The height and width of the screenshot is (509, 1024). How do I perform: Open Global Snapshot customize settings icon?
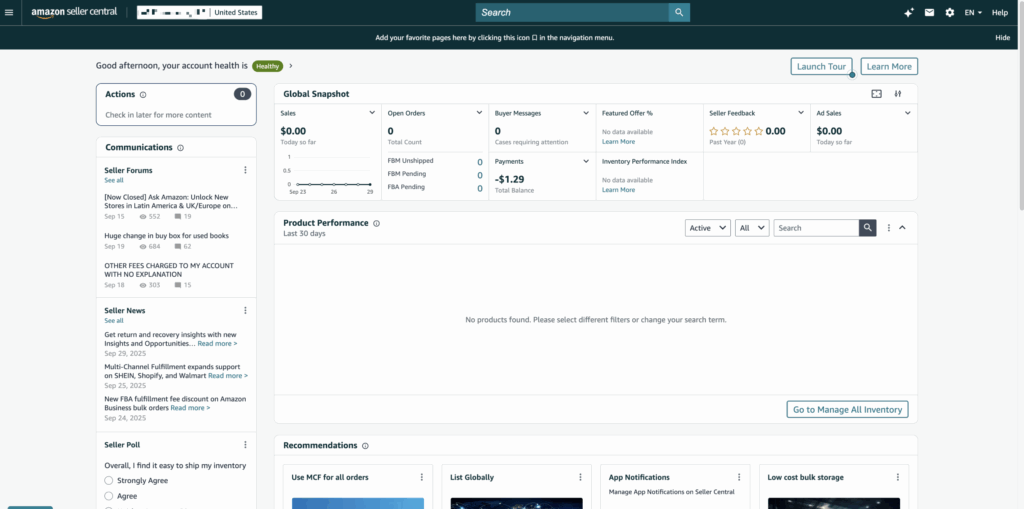[898, 94]
